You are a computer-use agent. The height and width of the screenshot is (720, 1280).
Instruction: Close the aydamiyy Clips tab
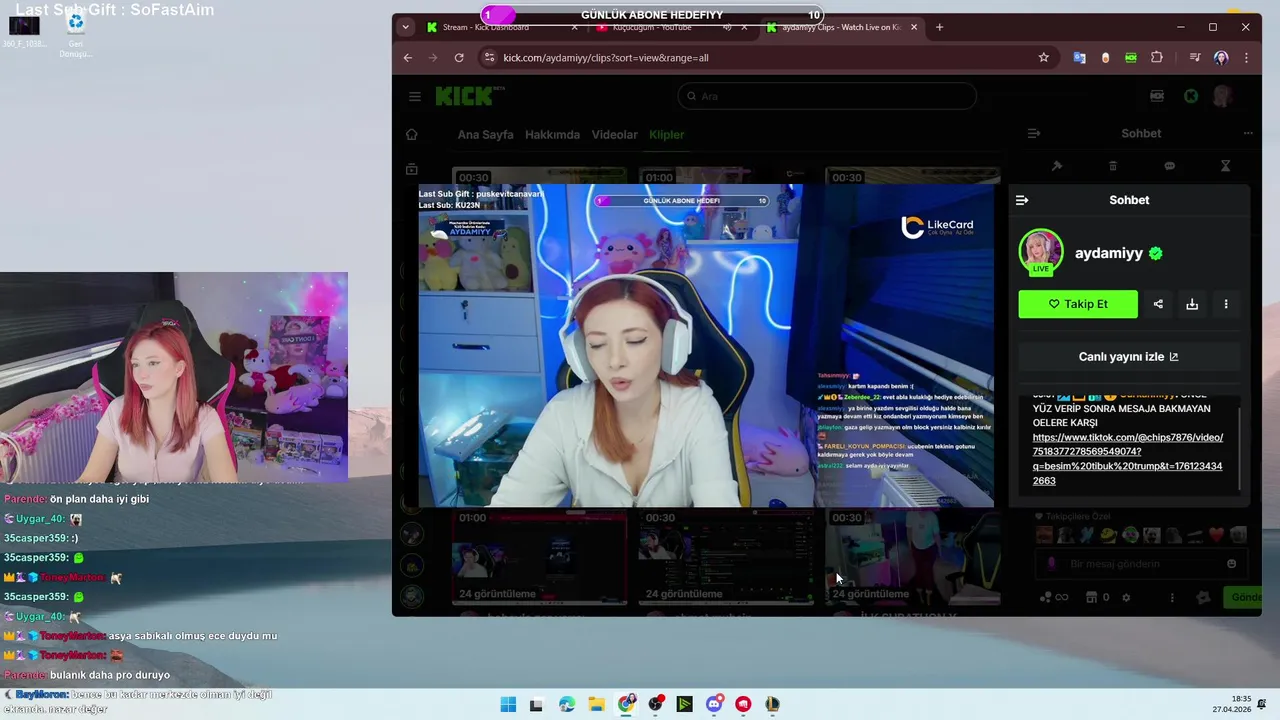[914, 27]
